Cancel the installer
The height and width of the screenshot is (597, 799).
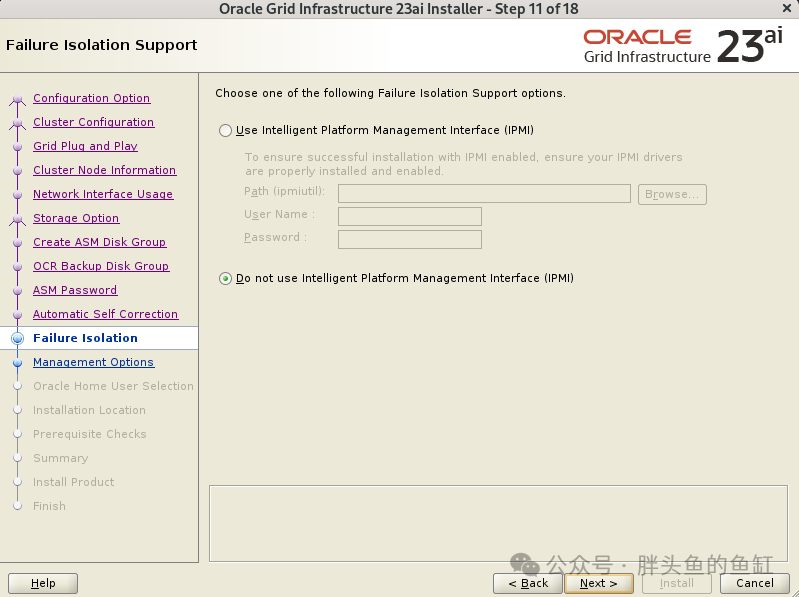point(755,583)
